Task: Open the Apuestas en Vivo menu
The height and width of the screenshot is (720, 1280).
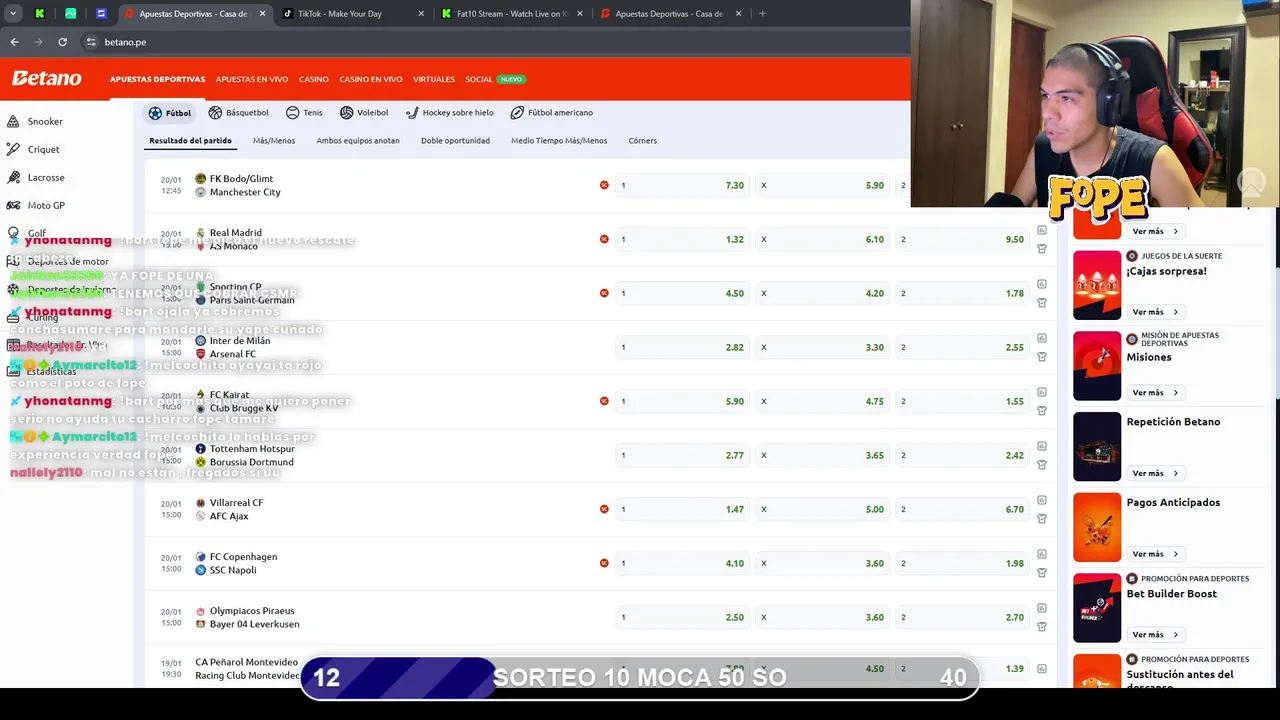Action: coord(252,79)
